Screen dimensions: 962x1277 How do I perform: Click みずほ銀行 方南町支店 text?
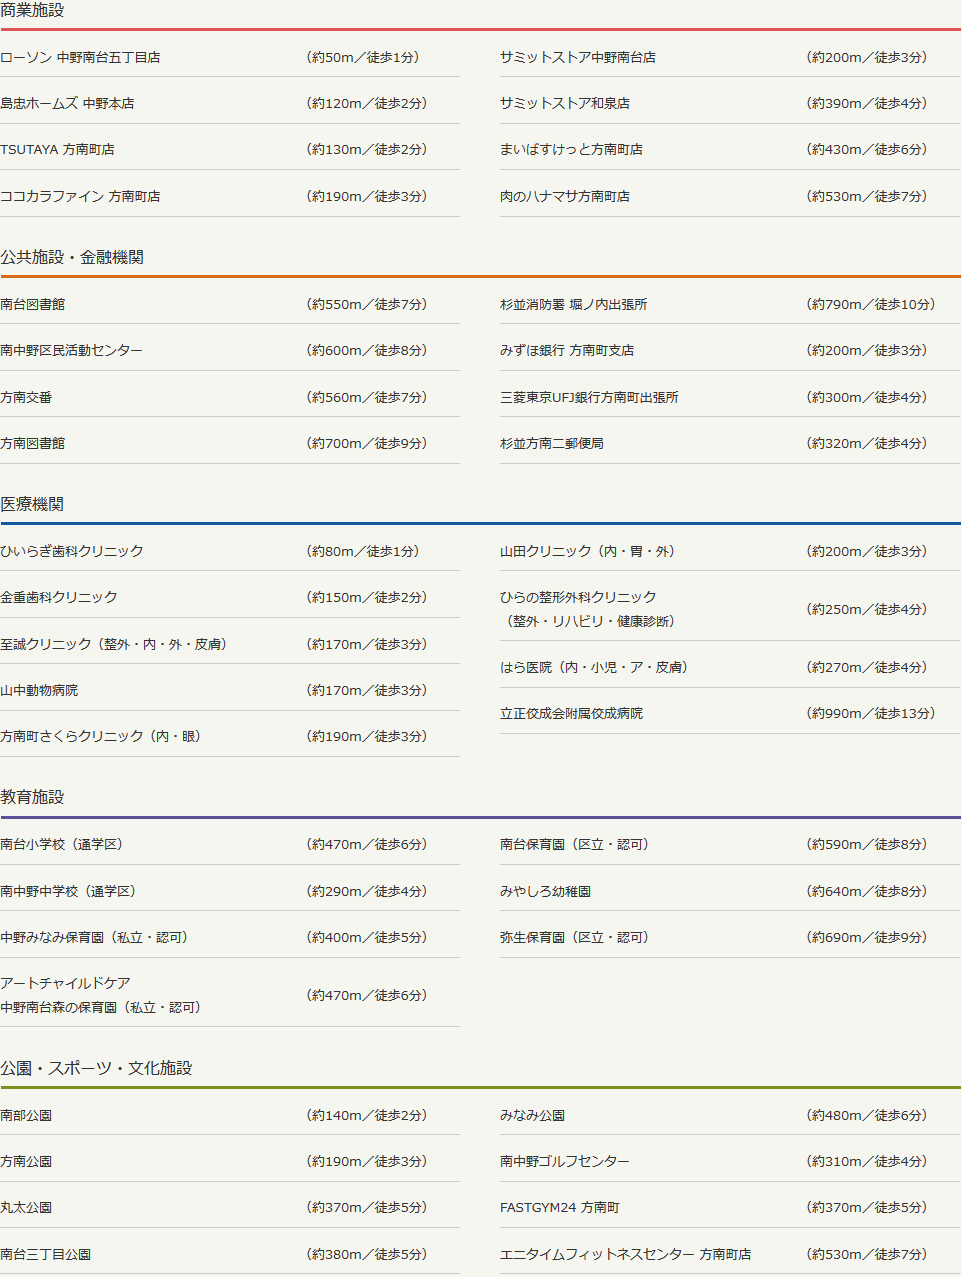tap(567, 350)
